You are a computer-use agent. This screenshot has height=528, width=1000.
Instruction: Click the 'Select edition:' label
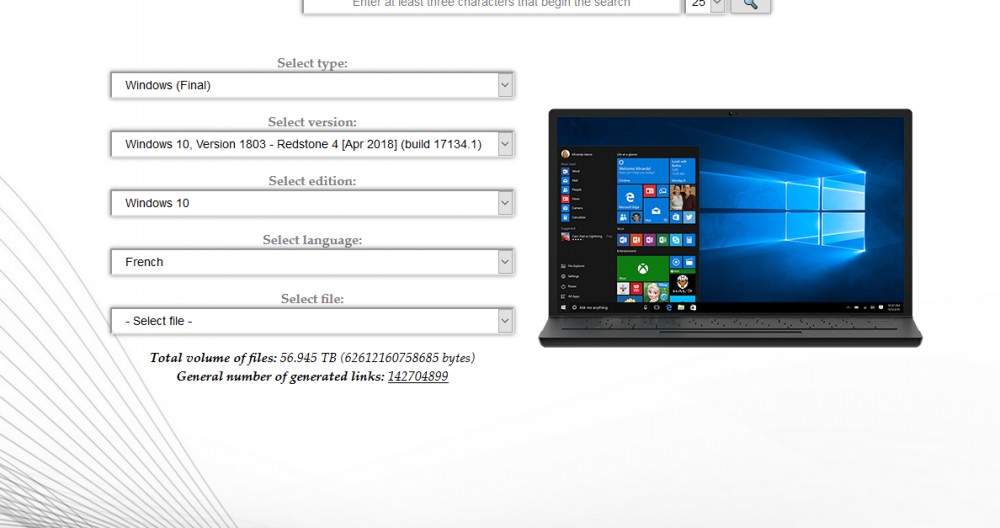coord(312,181)
